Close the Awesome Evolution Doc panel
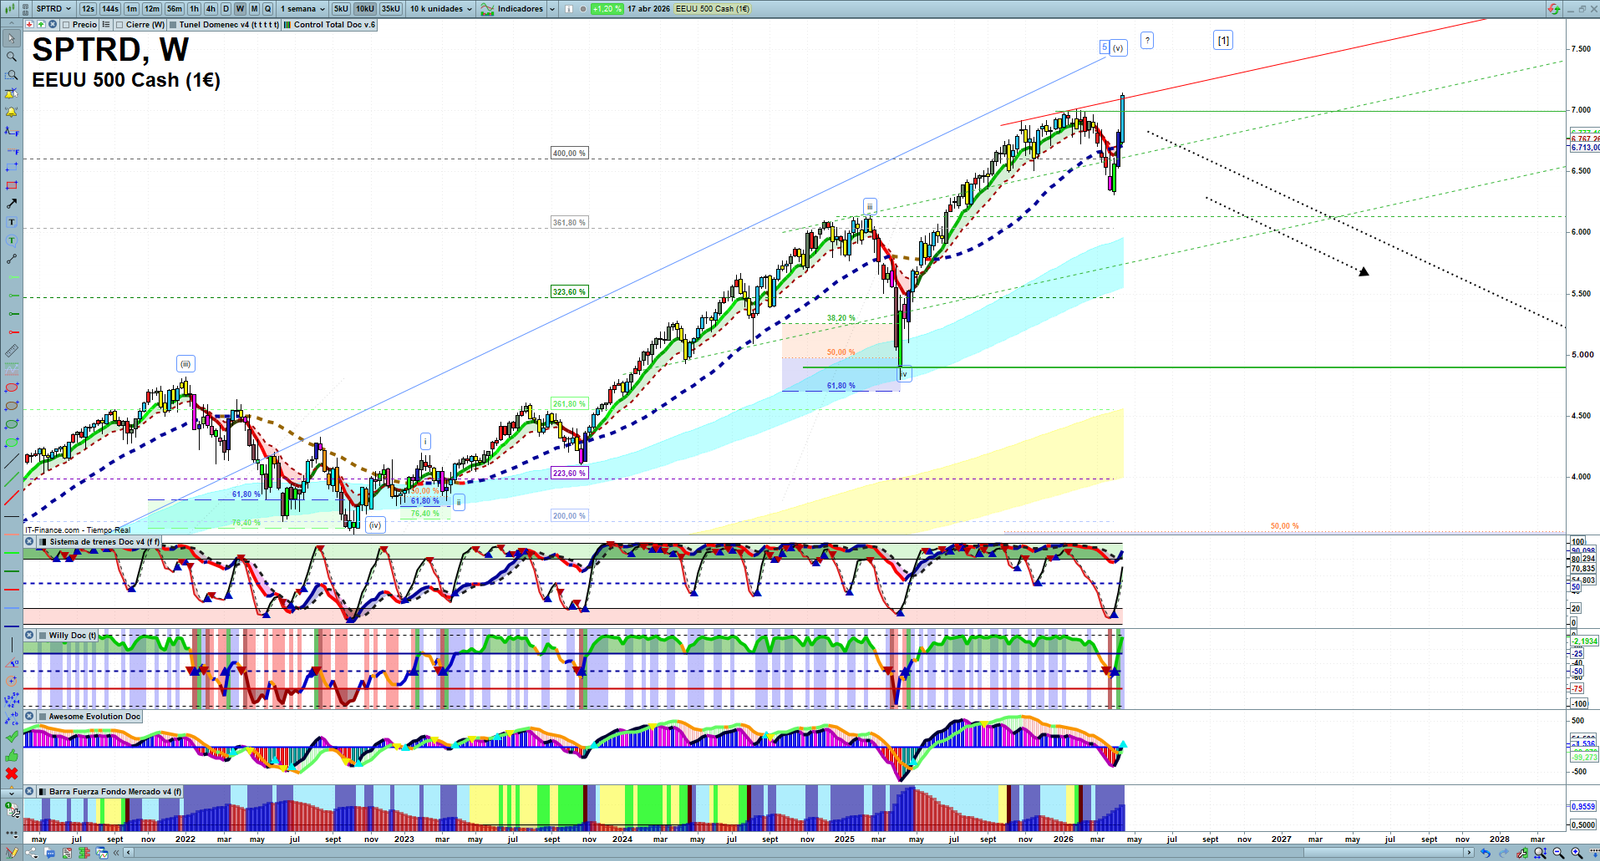This screenshot has width=1600, height=861. coord(30,716)
